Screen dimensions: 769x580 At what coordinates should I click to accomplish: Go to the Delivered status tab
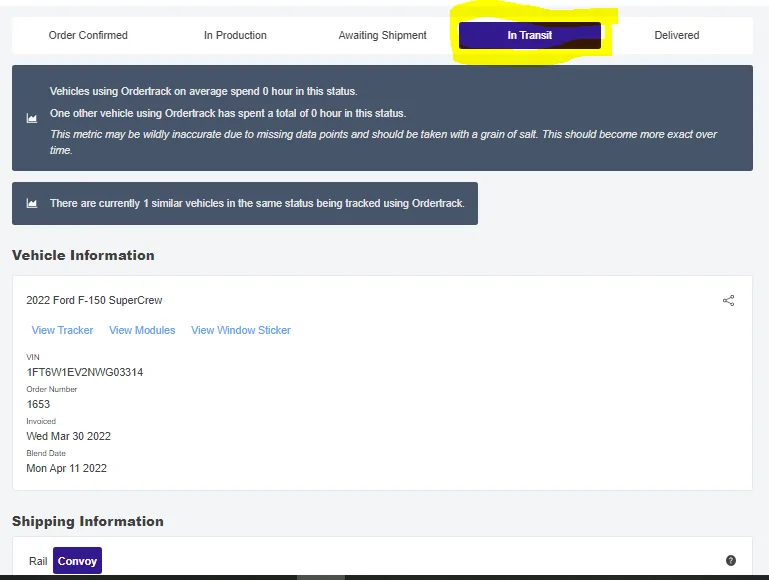coord(677,35)
